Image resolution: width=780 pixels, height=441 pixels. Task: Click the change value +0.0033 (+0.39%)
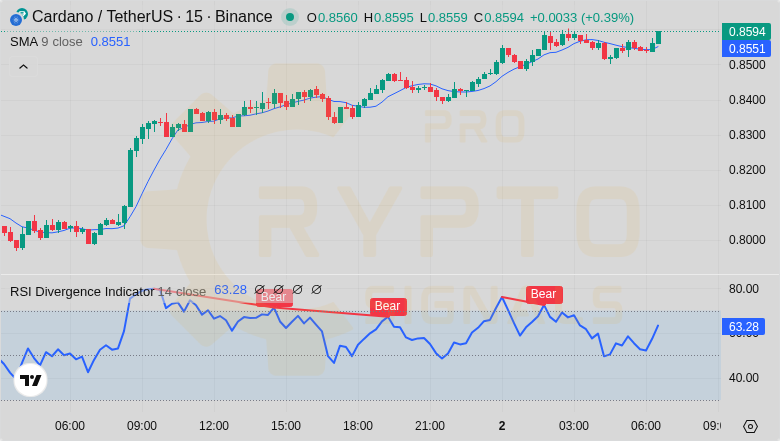(582, 18)
